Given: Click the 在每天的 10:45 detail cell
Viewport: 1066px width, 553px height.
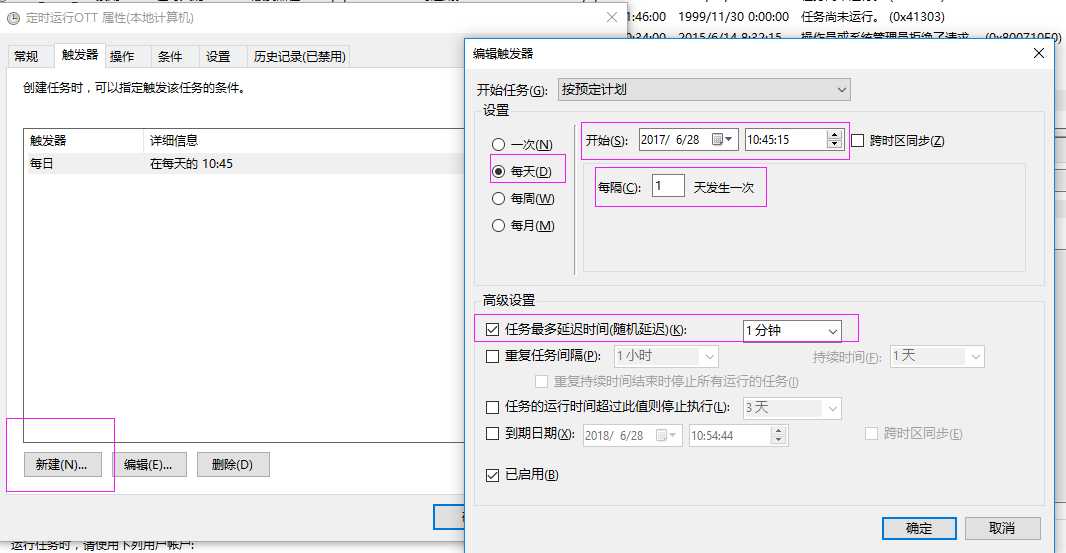Looking at the screenshot, I should point(191,164).
